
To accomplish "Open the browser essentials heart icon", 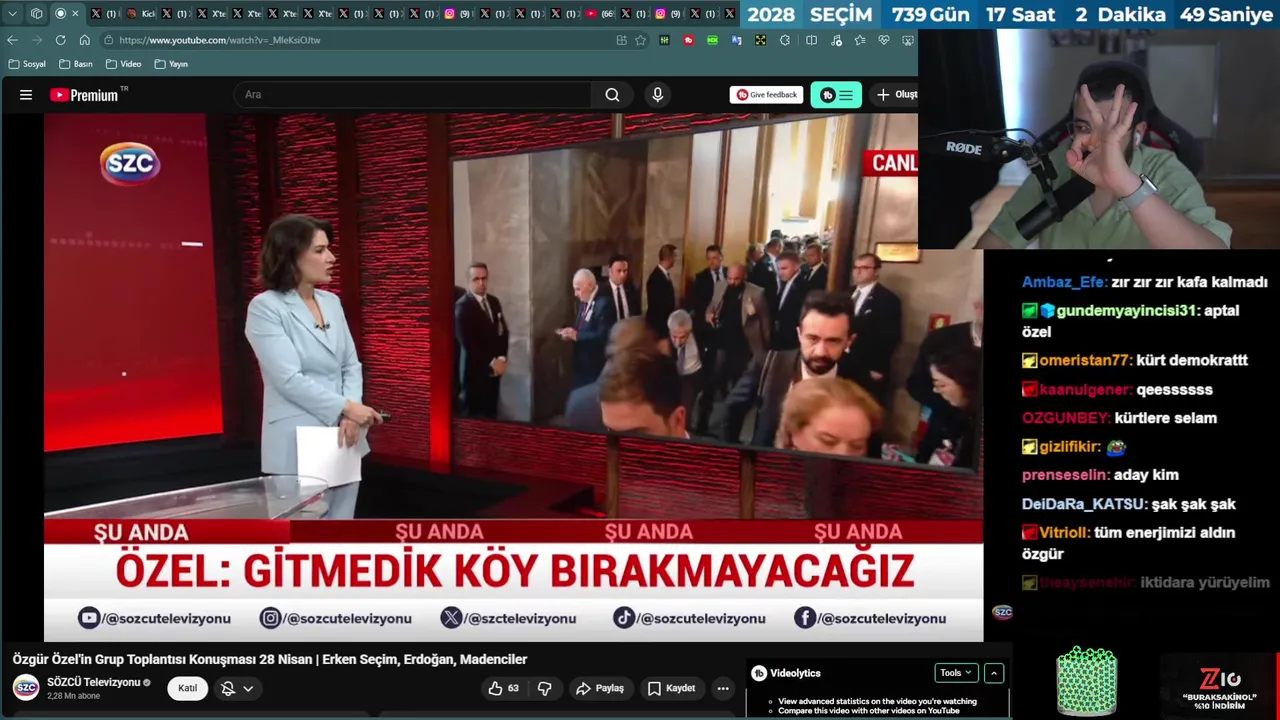I will (x=884, y=40).
